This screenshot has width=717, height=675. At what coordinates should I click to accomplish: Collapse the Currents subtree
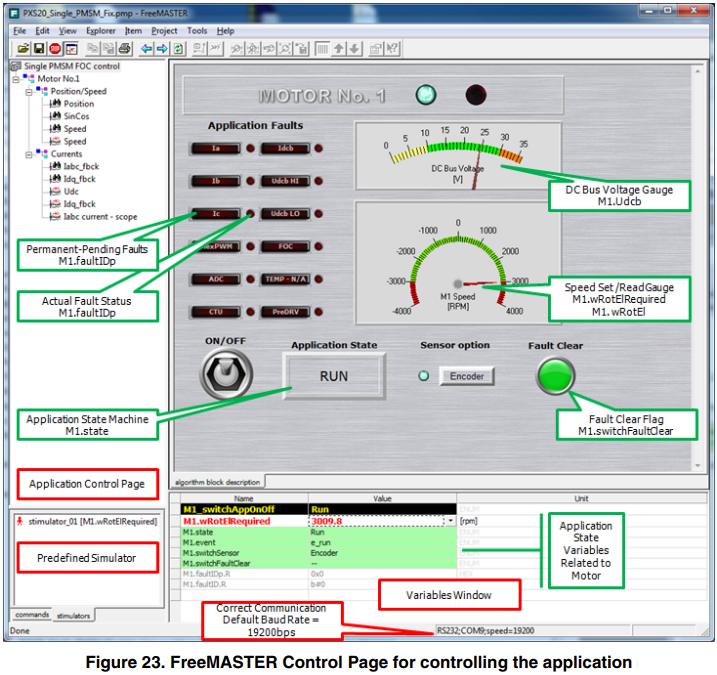pos(29,155)
